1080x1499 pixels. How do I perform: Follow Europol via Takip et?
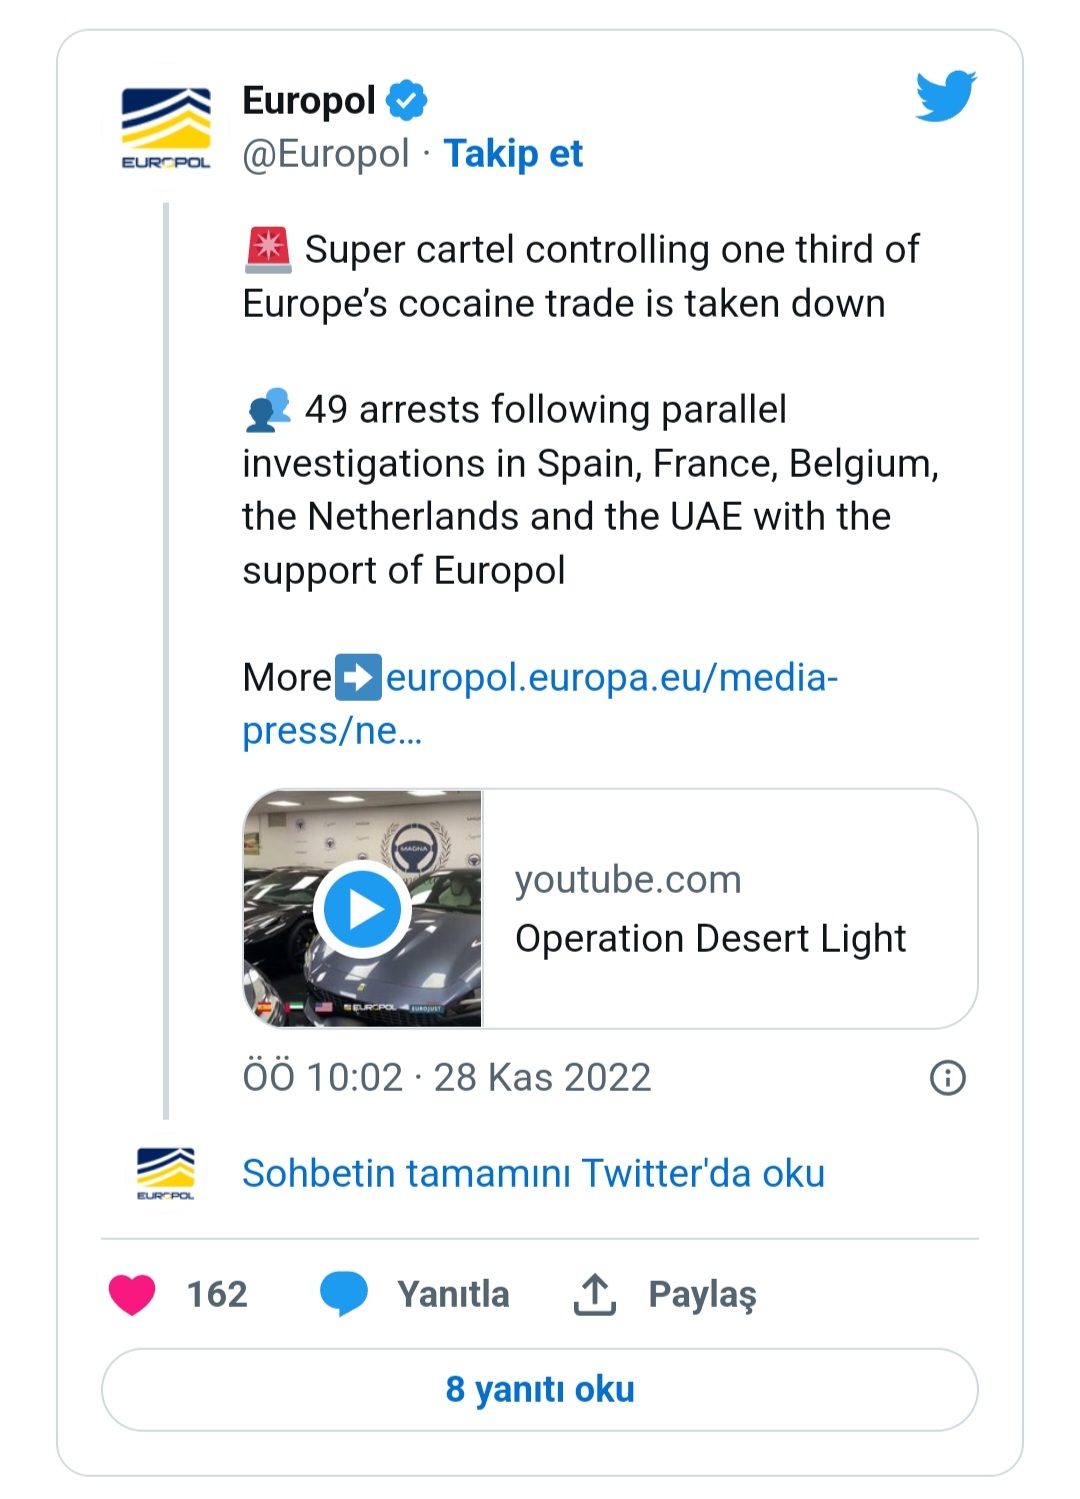[x=513, y=154]
